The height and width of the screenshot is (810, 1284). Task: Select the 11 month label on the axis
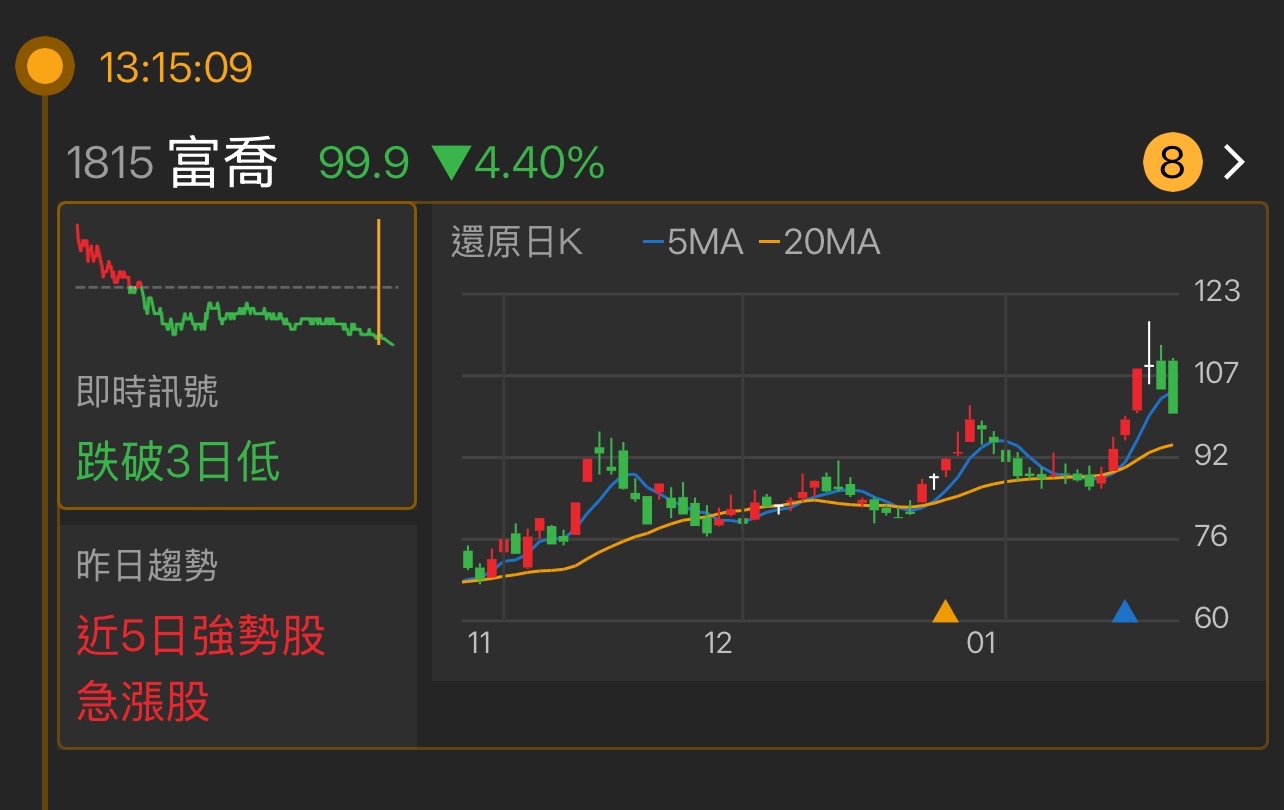(x=479, y=645)
